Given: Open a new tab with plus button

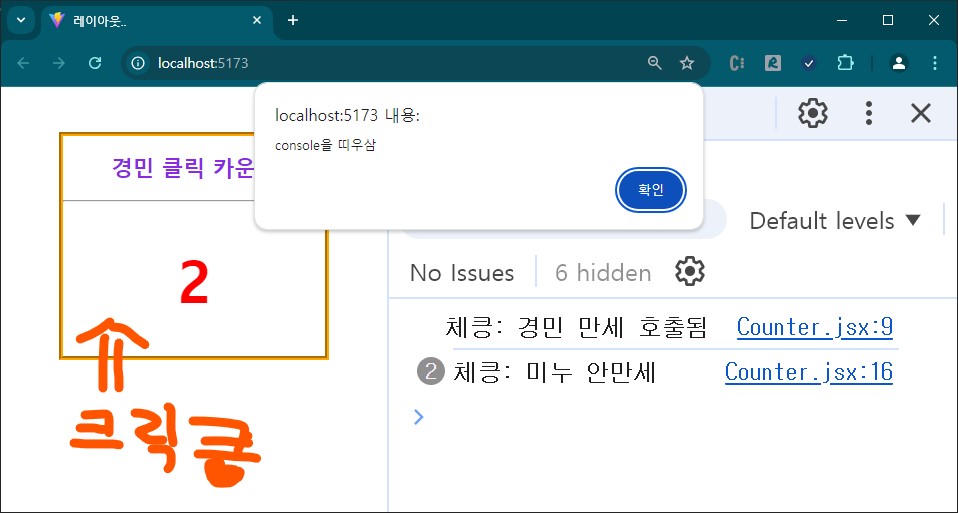Looking at the screenshot, I should pos(293,20).
